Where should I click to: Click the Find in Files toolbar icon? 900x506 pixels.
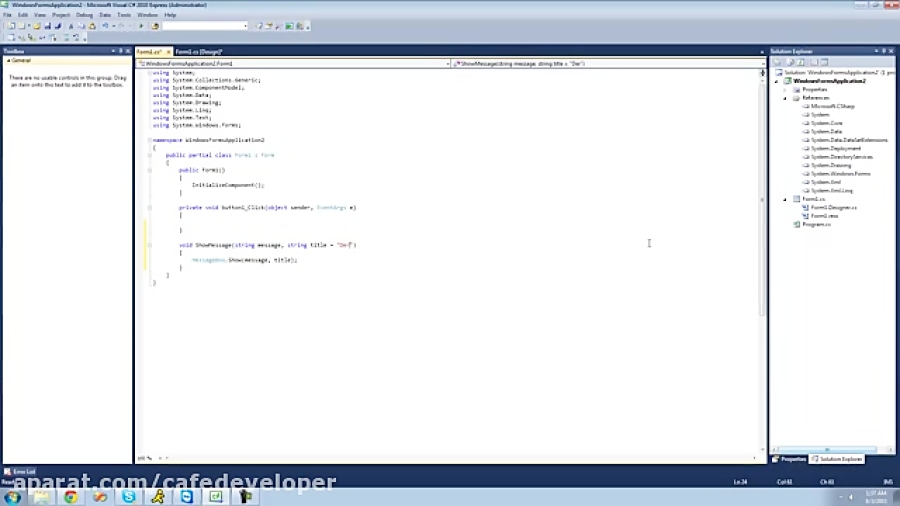[x=155, y=26]
